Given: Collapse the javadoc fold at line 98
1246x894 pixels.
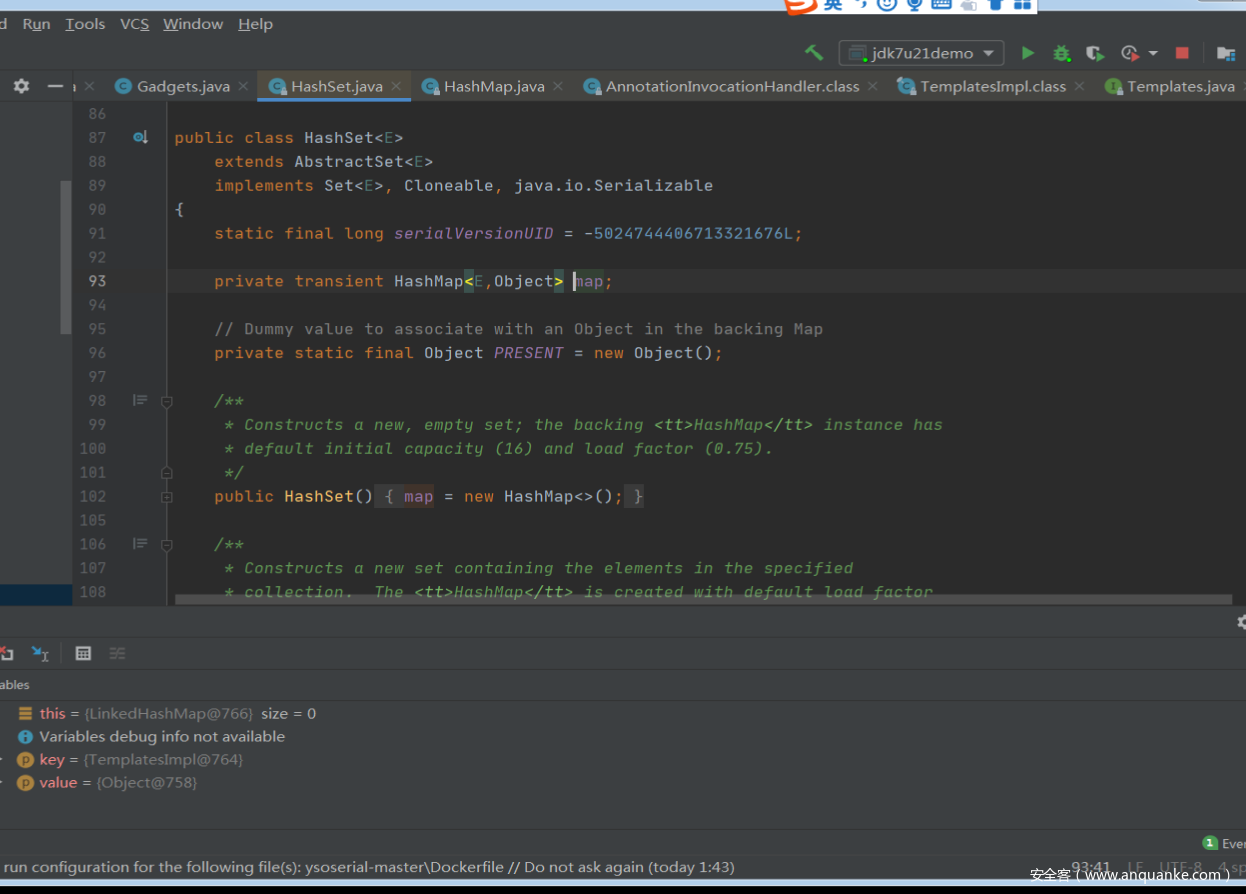Looking at the screenshot, I should pyautogui.click(x=167, y=401).
